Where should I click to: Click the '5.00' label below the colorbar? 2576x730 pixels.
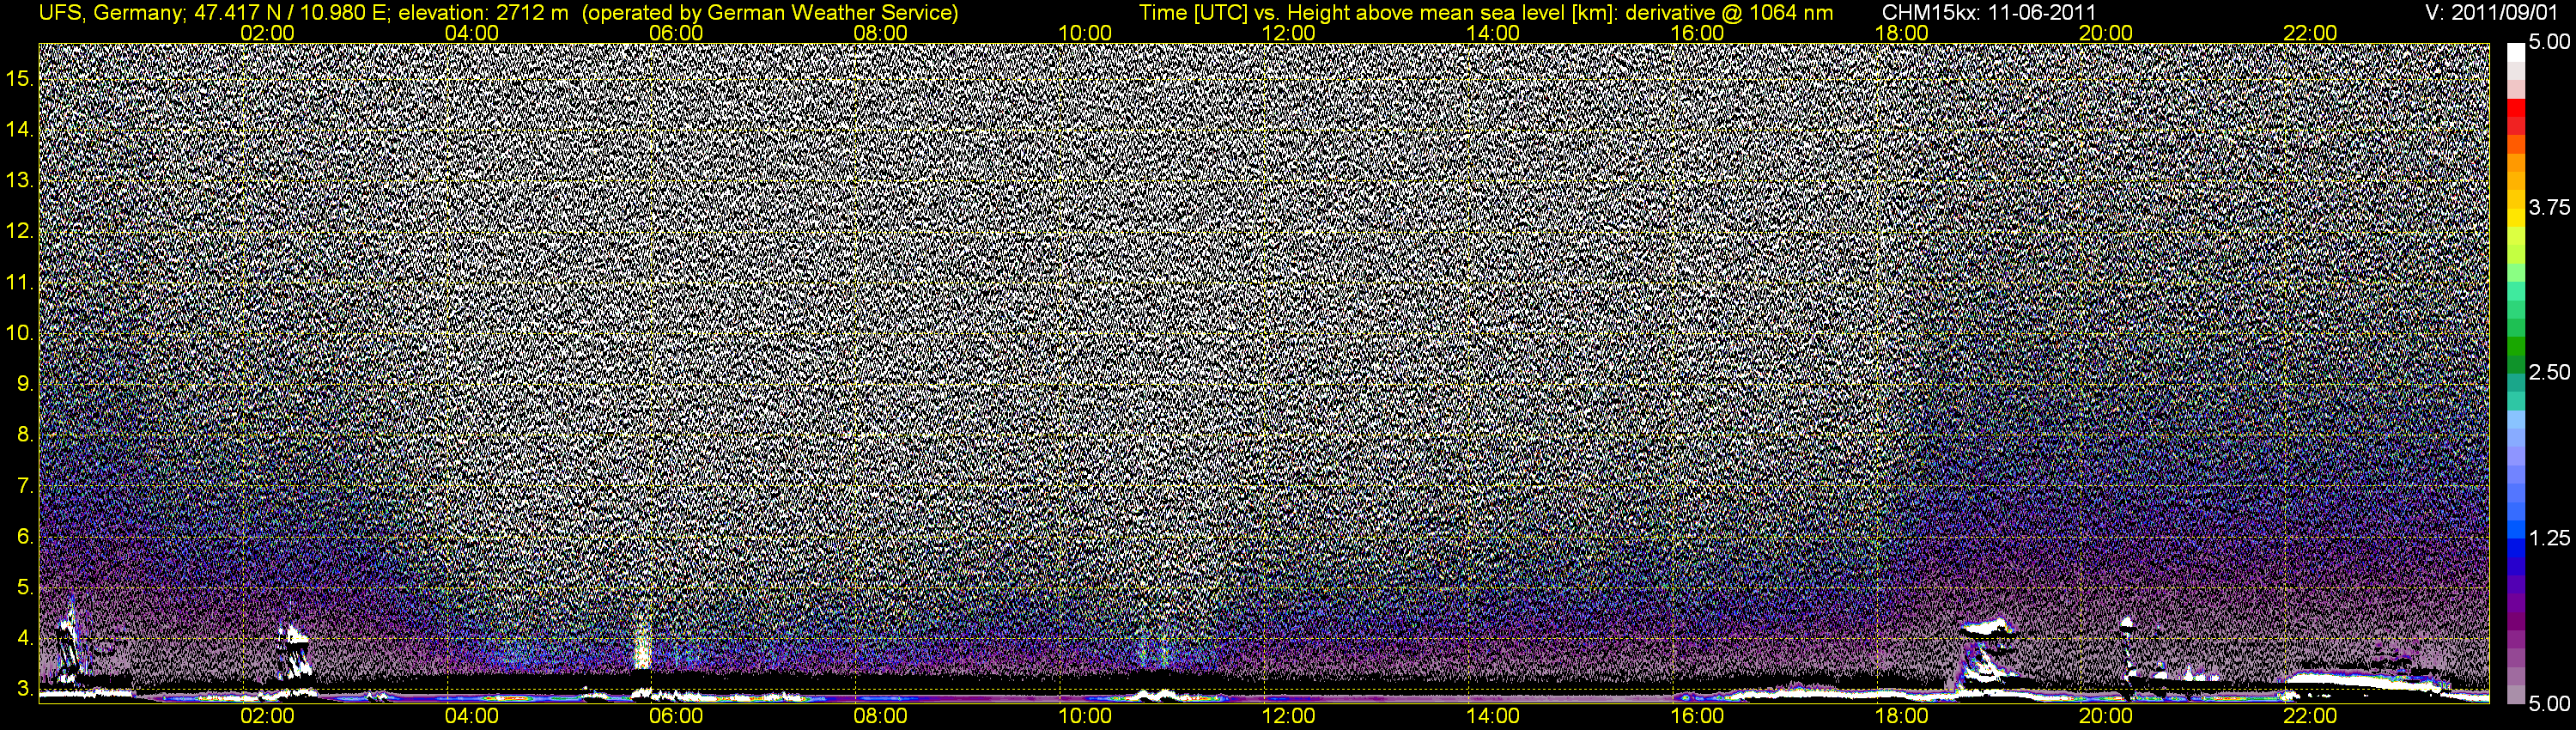[2549, 703]
